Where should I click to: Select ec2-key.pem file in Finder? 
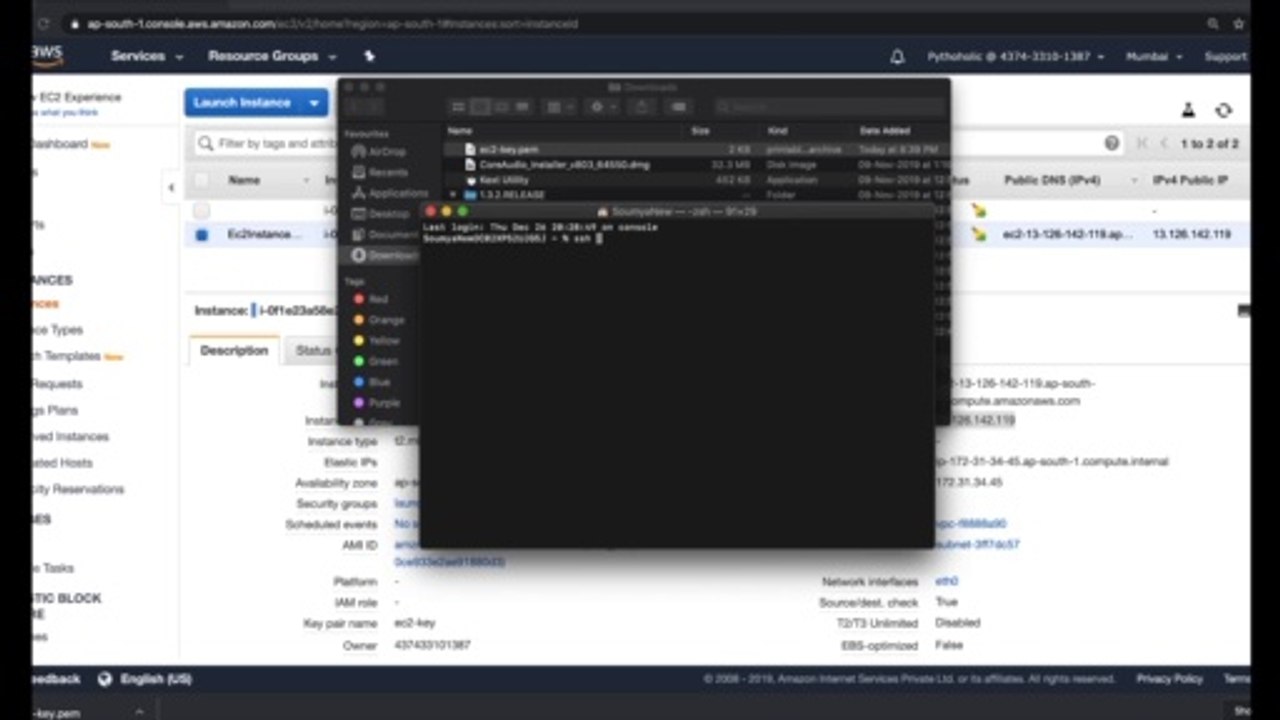(x=695, y=149)
